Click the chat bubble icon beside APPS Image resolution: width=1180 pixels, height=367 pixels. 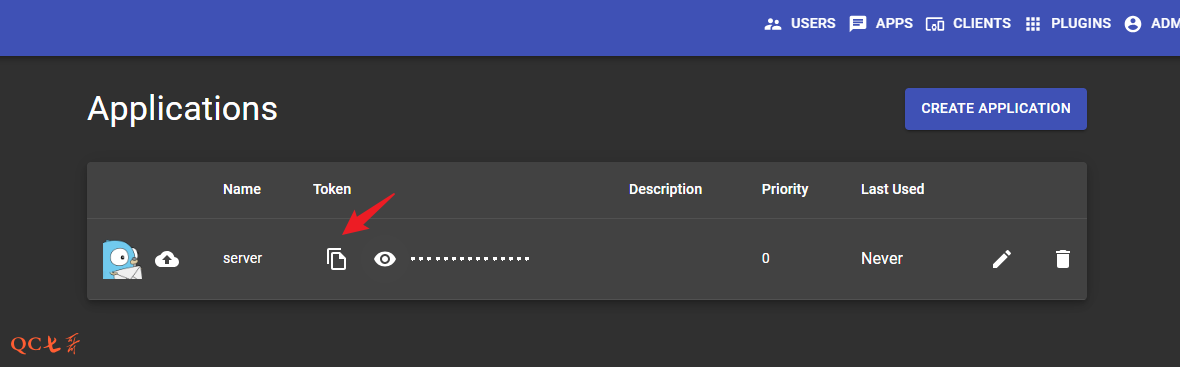(x=858, y=24)
